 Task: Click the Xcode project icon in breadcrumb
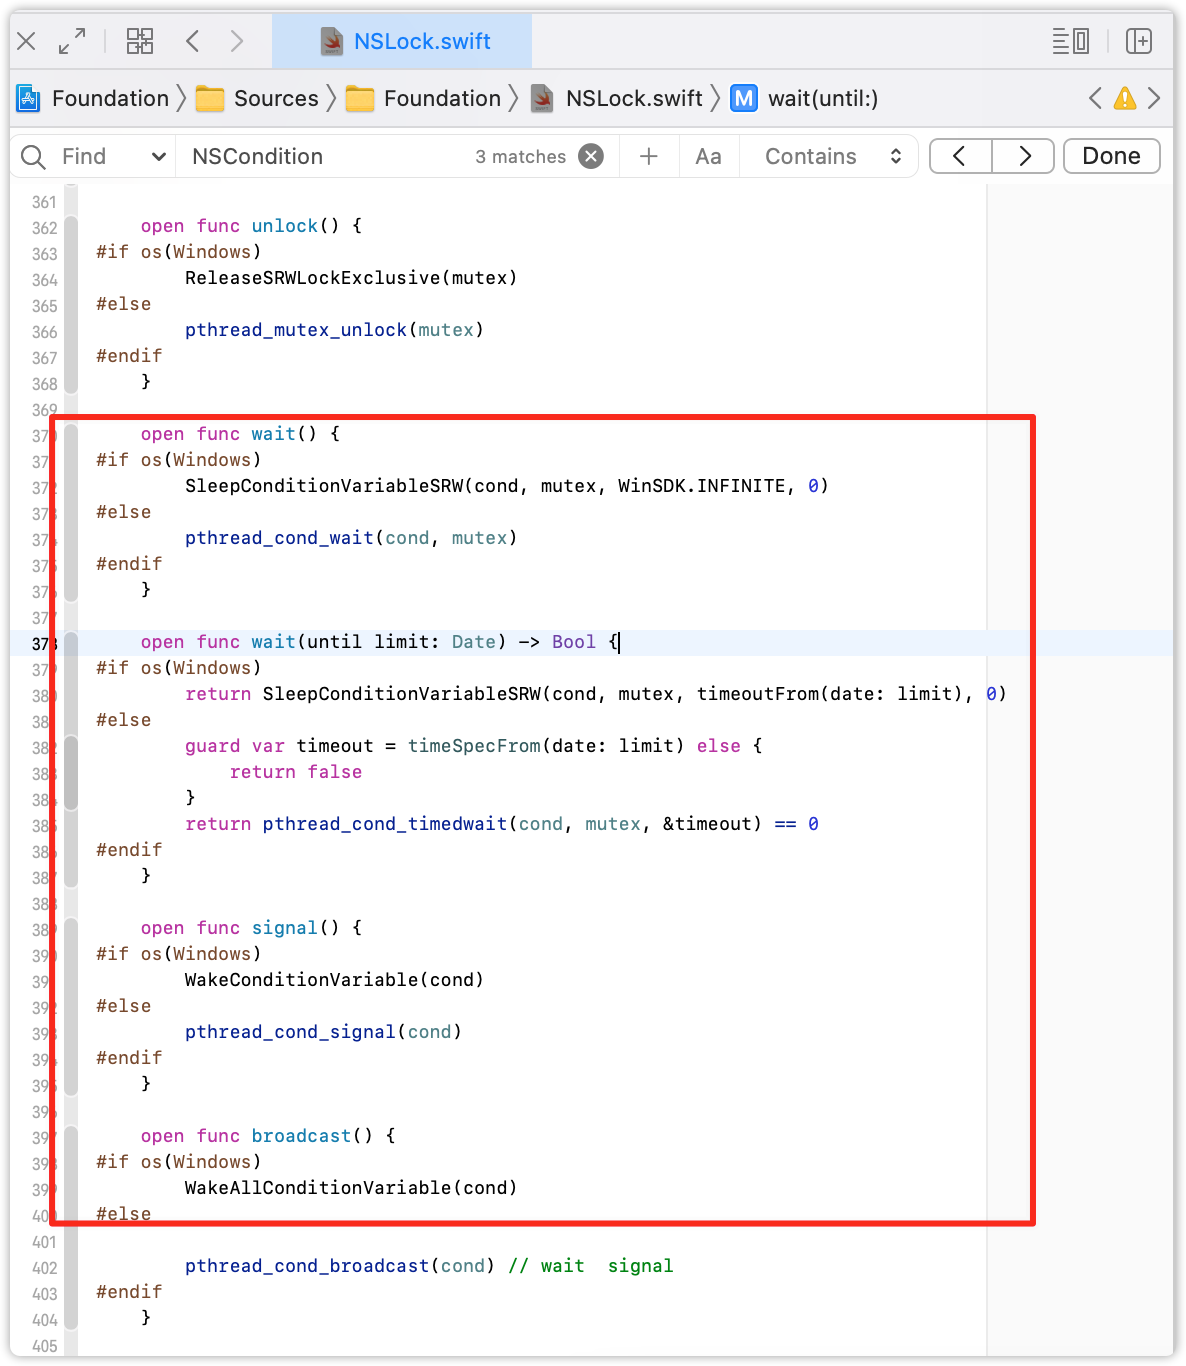click(x=28, y=98)
